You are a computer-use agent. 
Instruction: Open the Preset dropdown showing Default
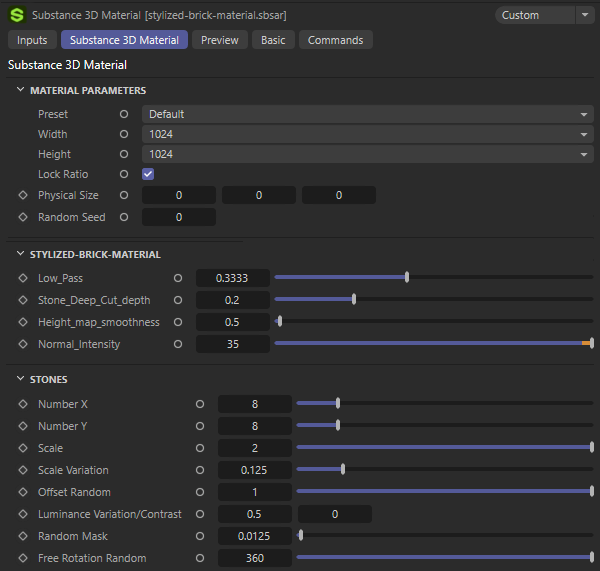(368, 114)
